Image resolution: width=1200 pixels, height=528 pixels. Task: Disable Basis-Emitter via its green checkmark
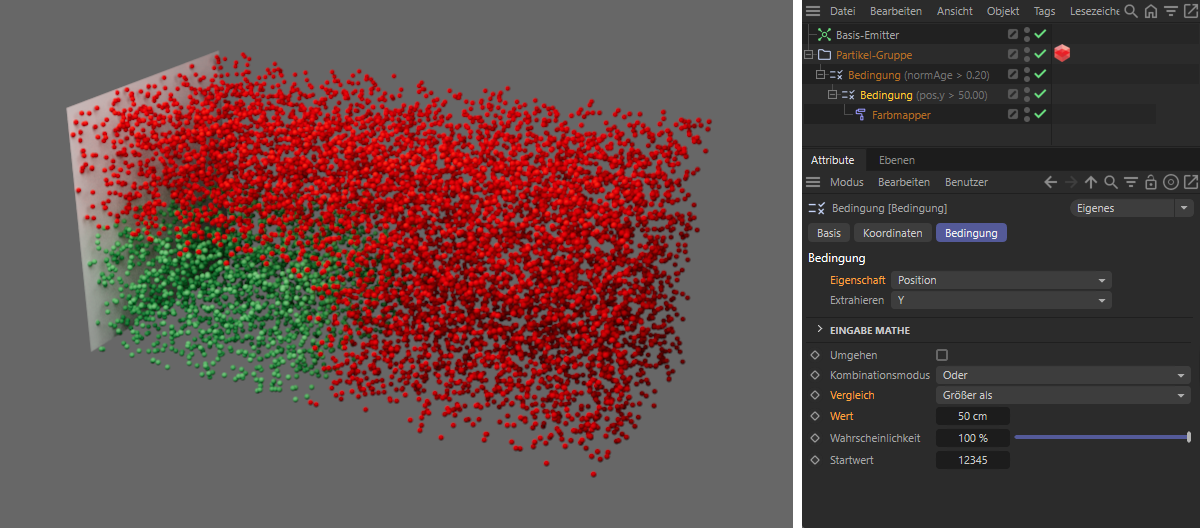[1040, 35]
